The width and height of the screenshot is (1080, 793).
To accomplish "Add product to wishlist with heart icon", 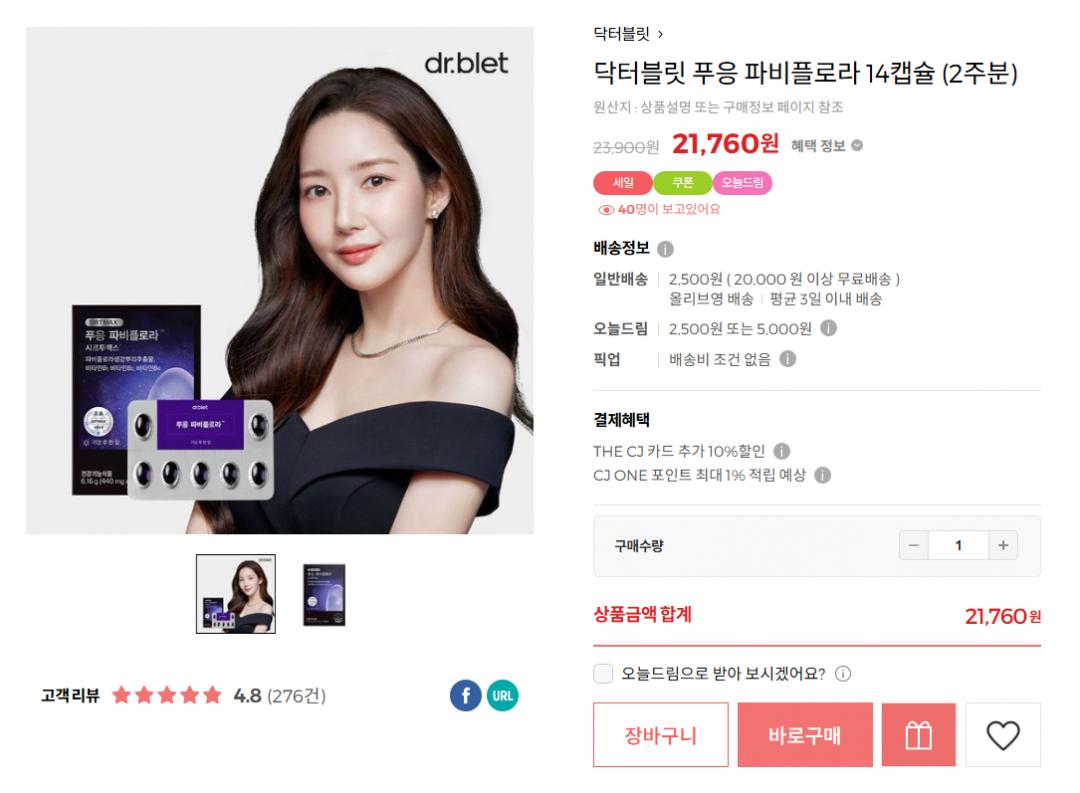I will 1003,735.
